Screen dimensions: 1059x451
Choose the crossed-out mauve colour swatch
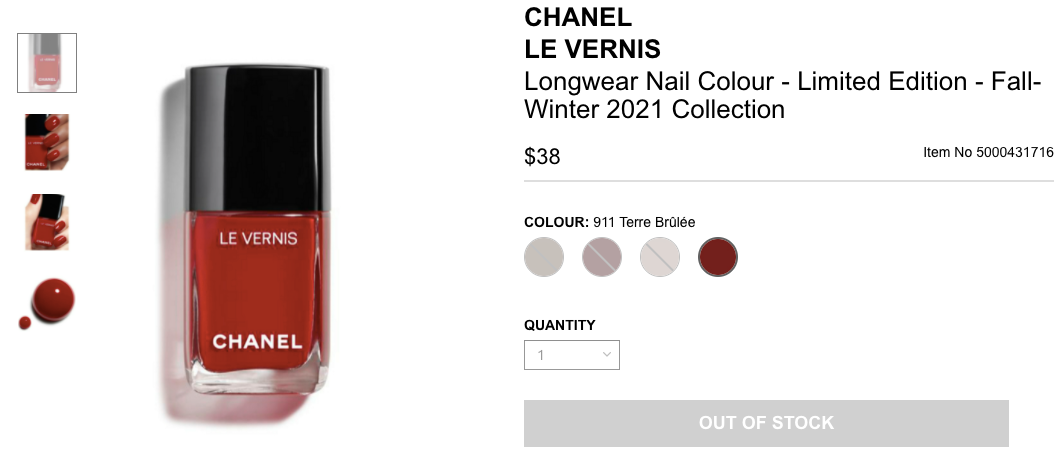[x=602, y=257]
